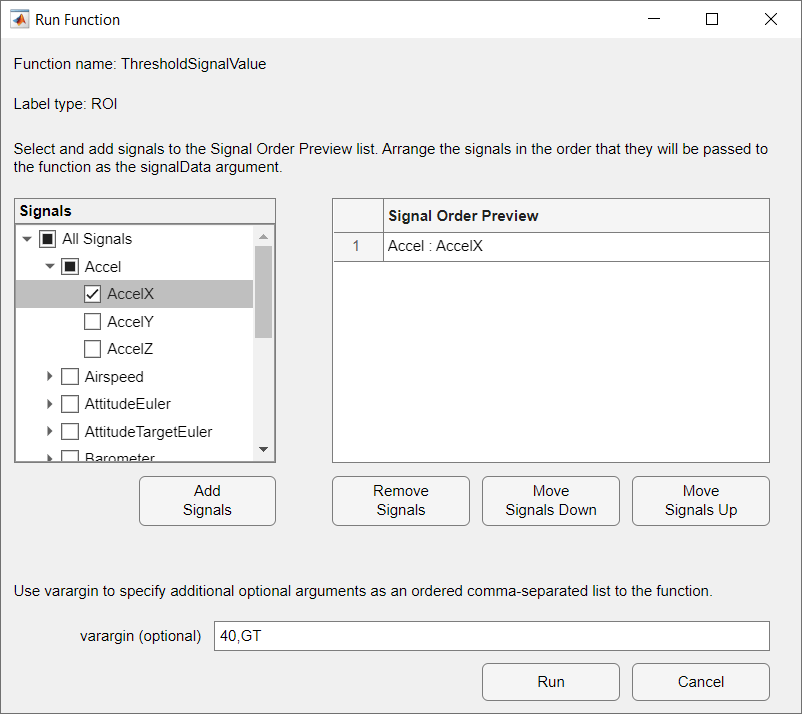Click Remove Signals

400,500
